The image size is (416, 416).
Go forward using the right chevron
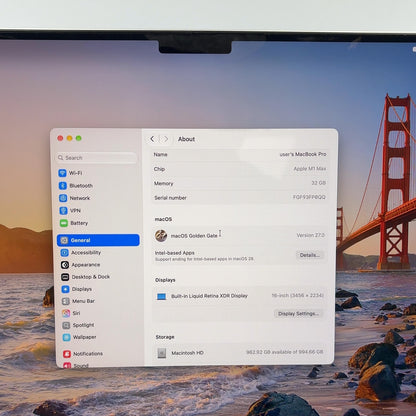click(166, 139)
